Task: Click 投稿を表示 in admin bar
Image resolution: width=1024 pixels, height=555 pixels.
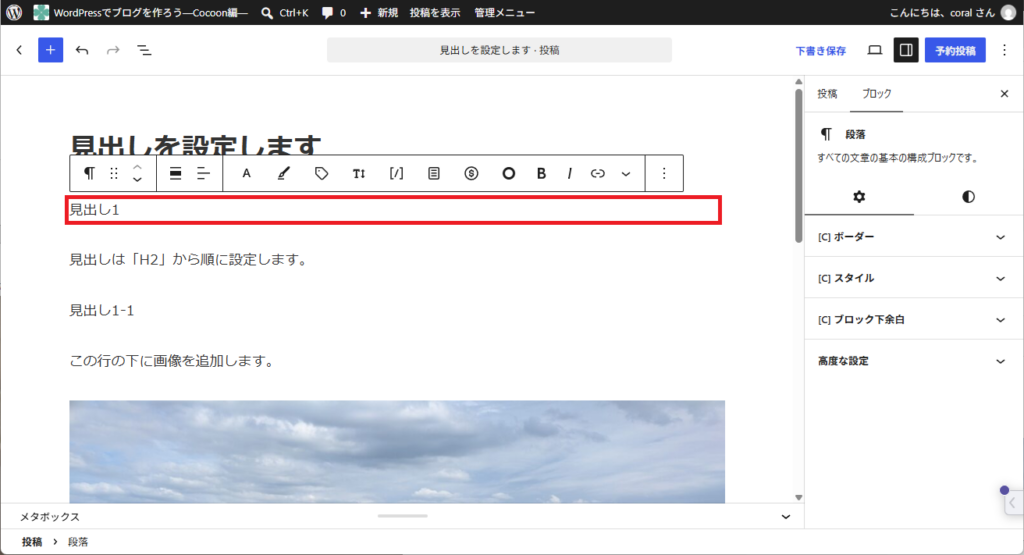Action: point(434,12)
